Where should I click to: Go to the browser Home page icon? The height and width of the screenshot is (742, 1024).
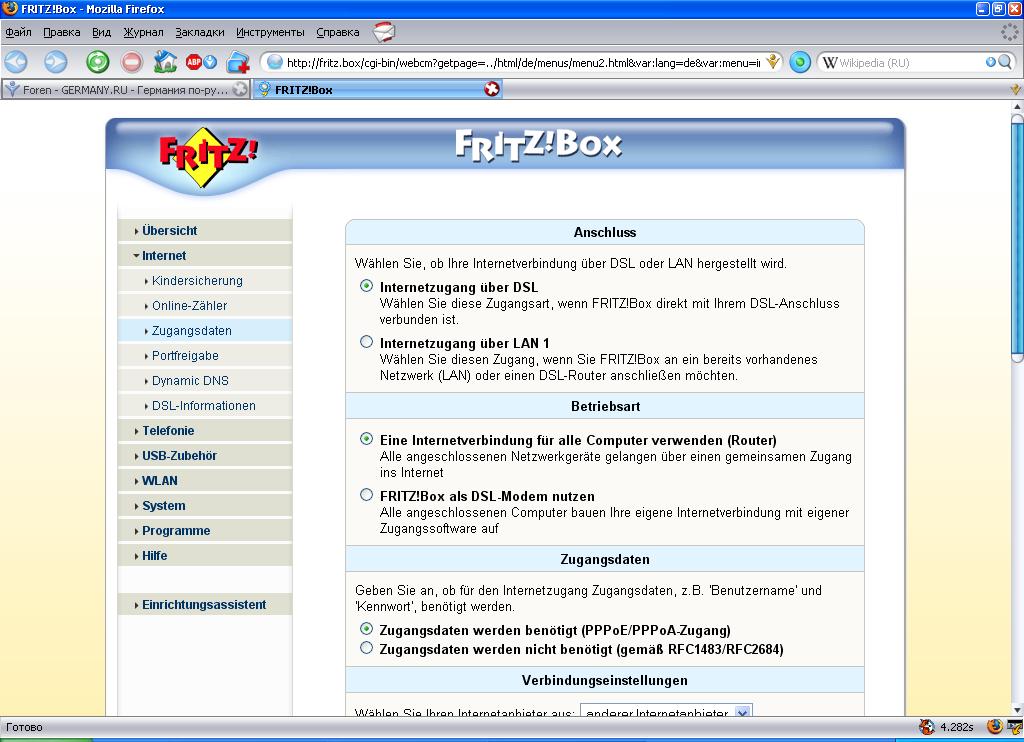[x=166, y=62]
